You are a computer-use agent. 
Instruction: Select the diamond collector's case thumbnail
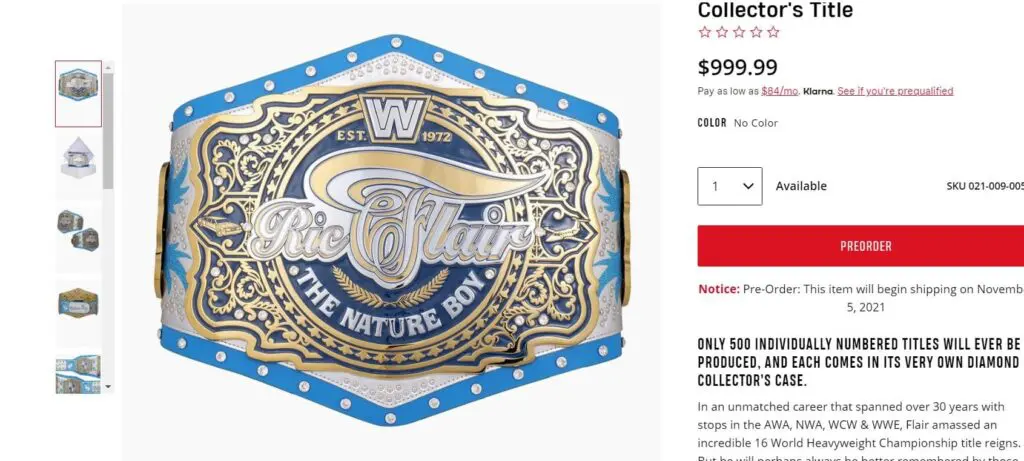pyautogui.click(x=78, y=162)
